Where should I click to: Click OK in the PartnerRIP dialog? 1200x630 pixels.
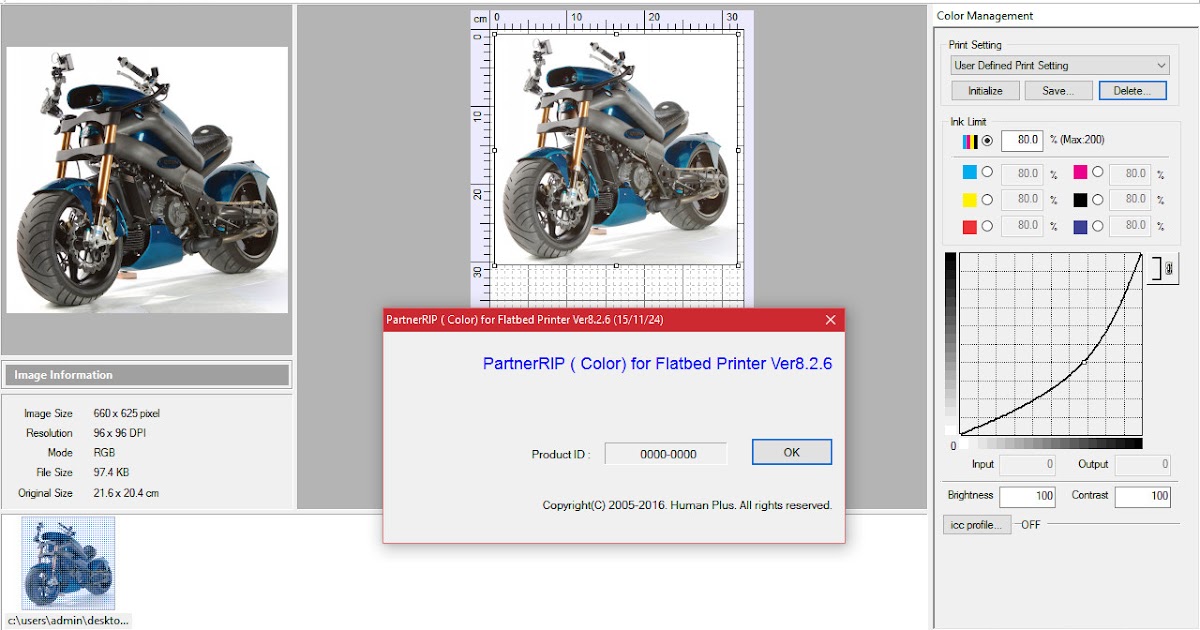click(792, 452)
